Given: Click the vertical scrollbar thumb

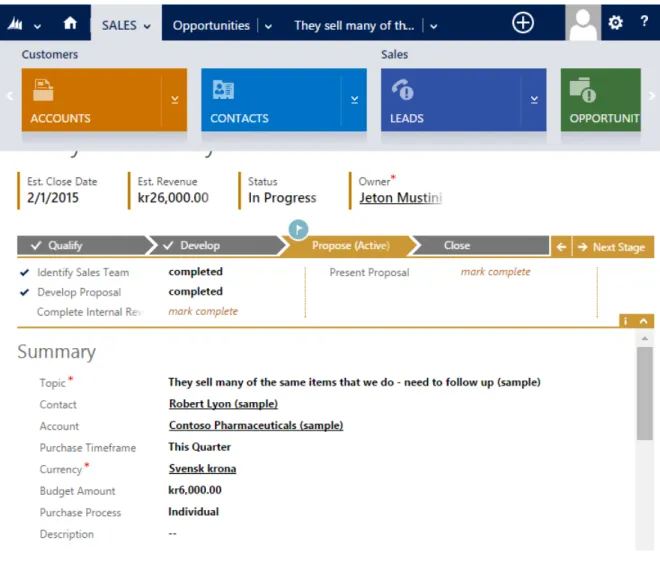Looking at the screenshot, I should point(644,394).
